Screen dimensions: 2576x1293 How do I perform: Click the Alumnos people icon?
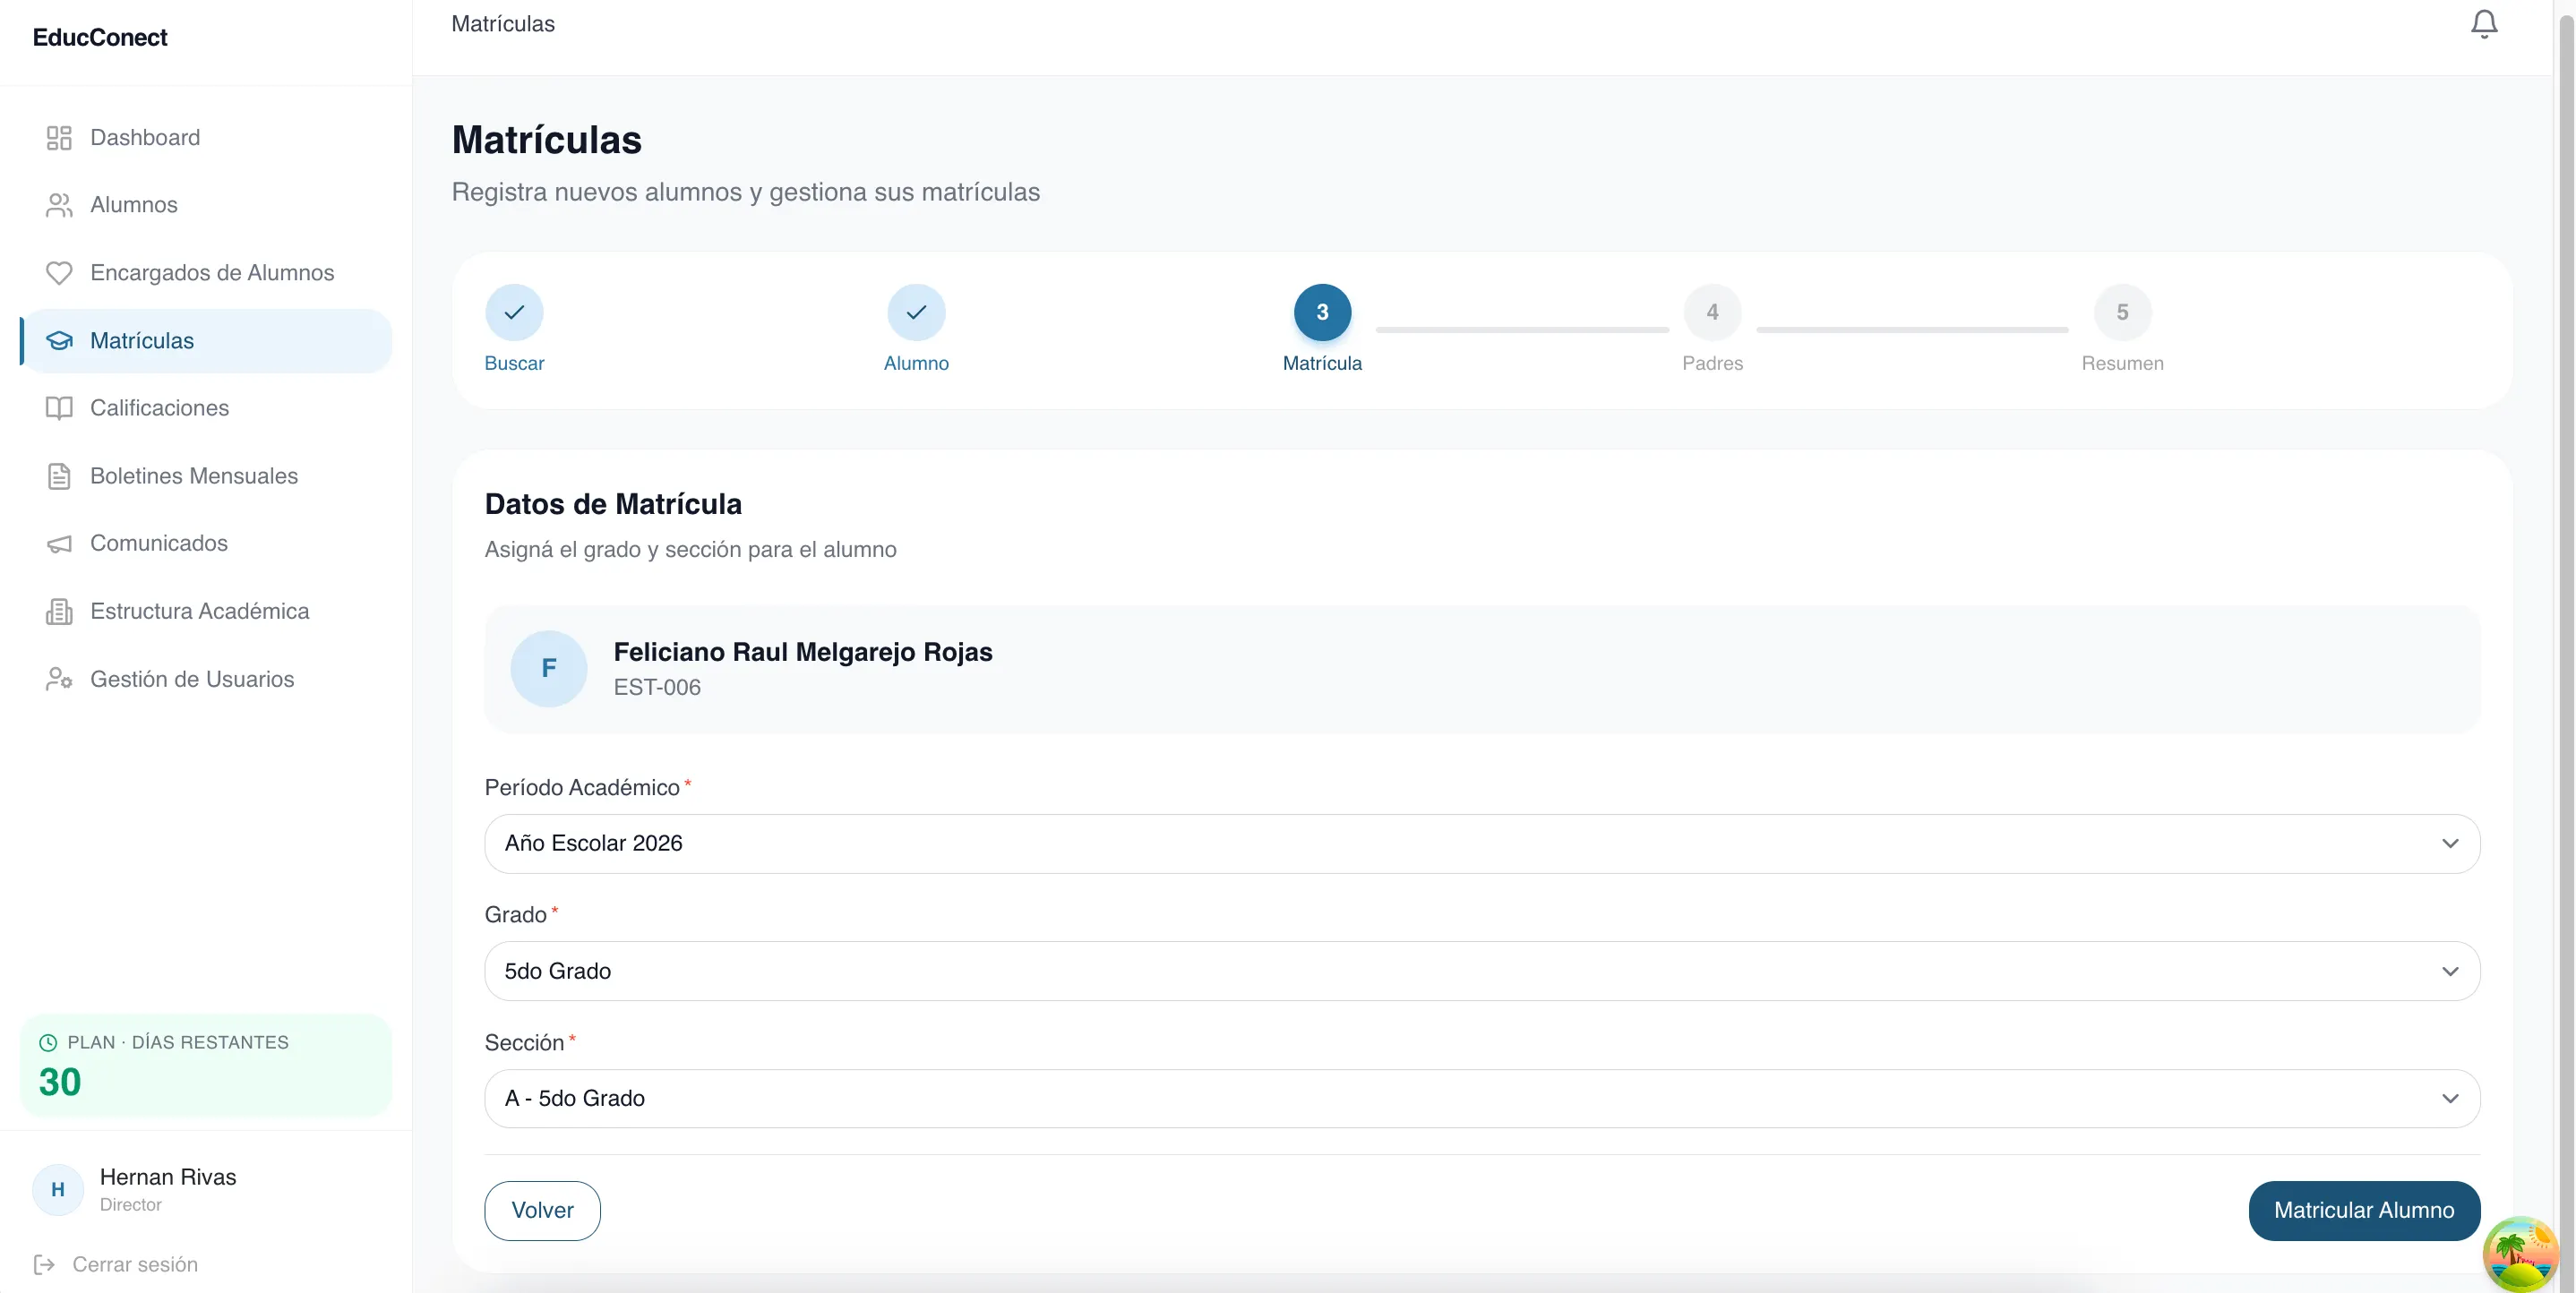pyautogui.click(x=59, y=205)
